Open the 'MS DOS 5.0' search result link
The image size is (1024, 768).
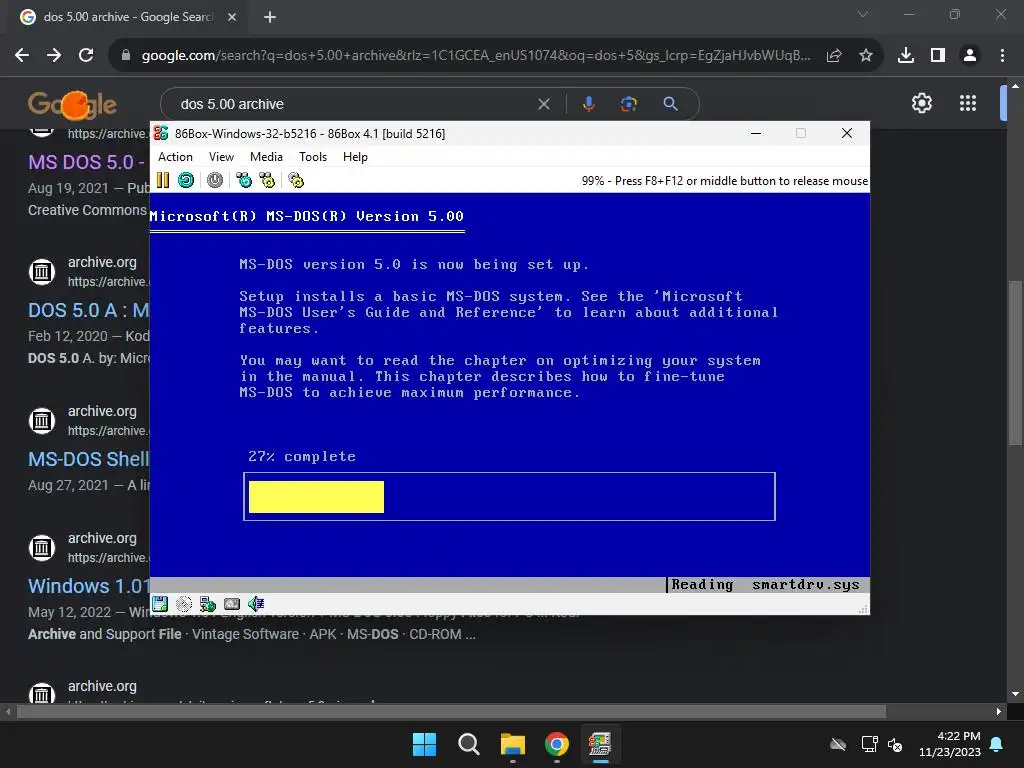tap(86, 162)
